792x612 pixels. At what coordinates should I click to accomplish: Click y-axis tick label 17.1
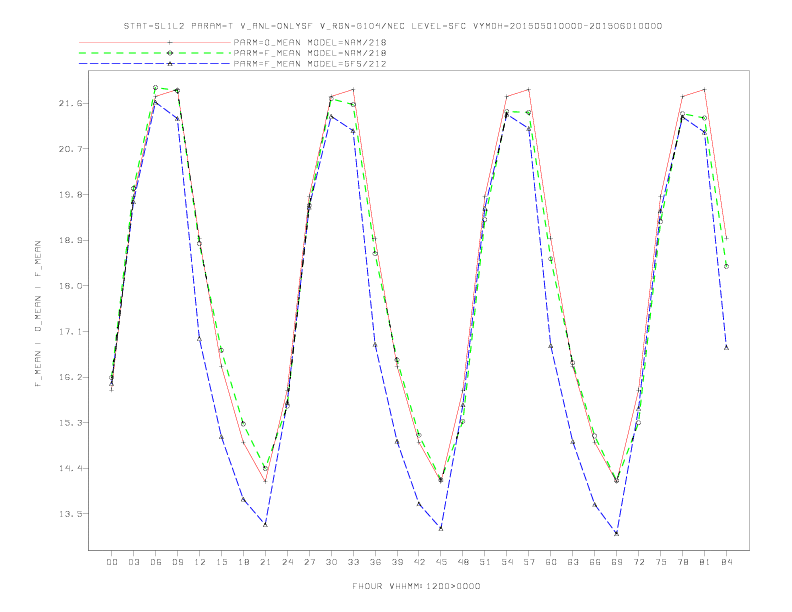coord(69,332)
